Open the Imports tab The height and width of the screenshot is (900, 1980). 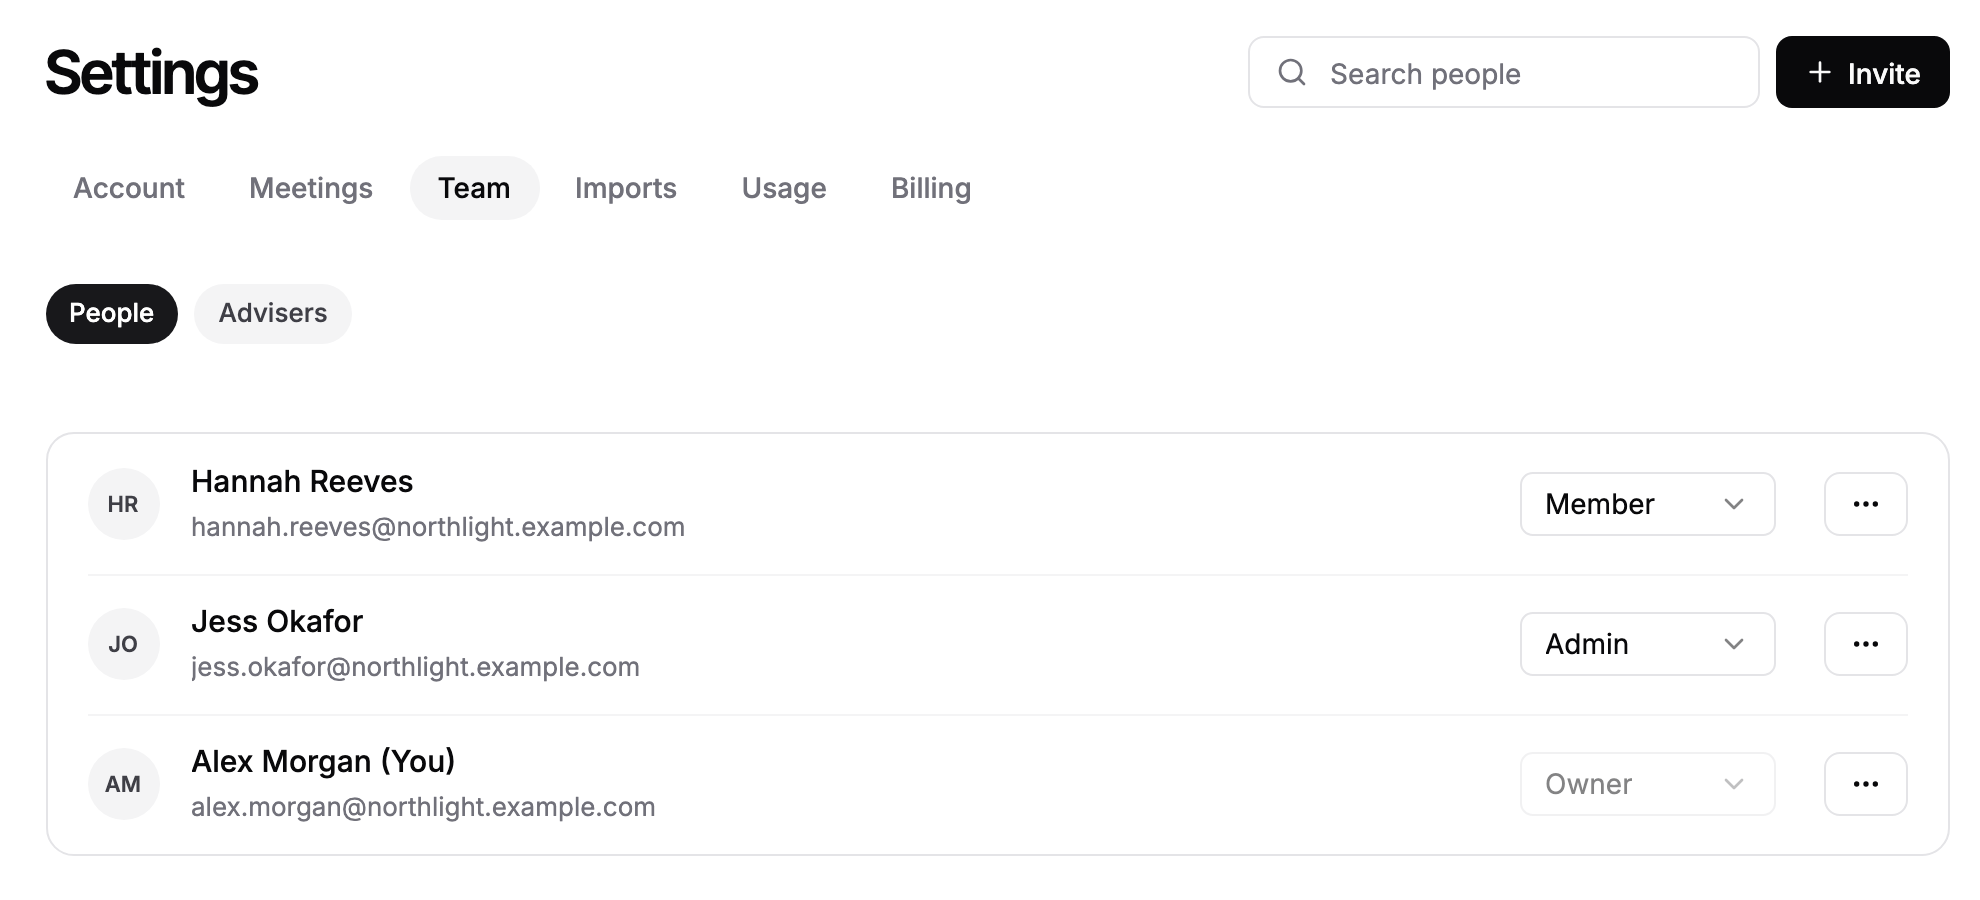click(x=626, y=188)
